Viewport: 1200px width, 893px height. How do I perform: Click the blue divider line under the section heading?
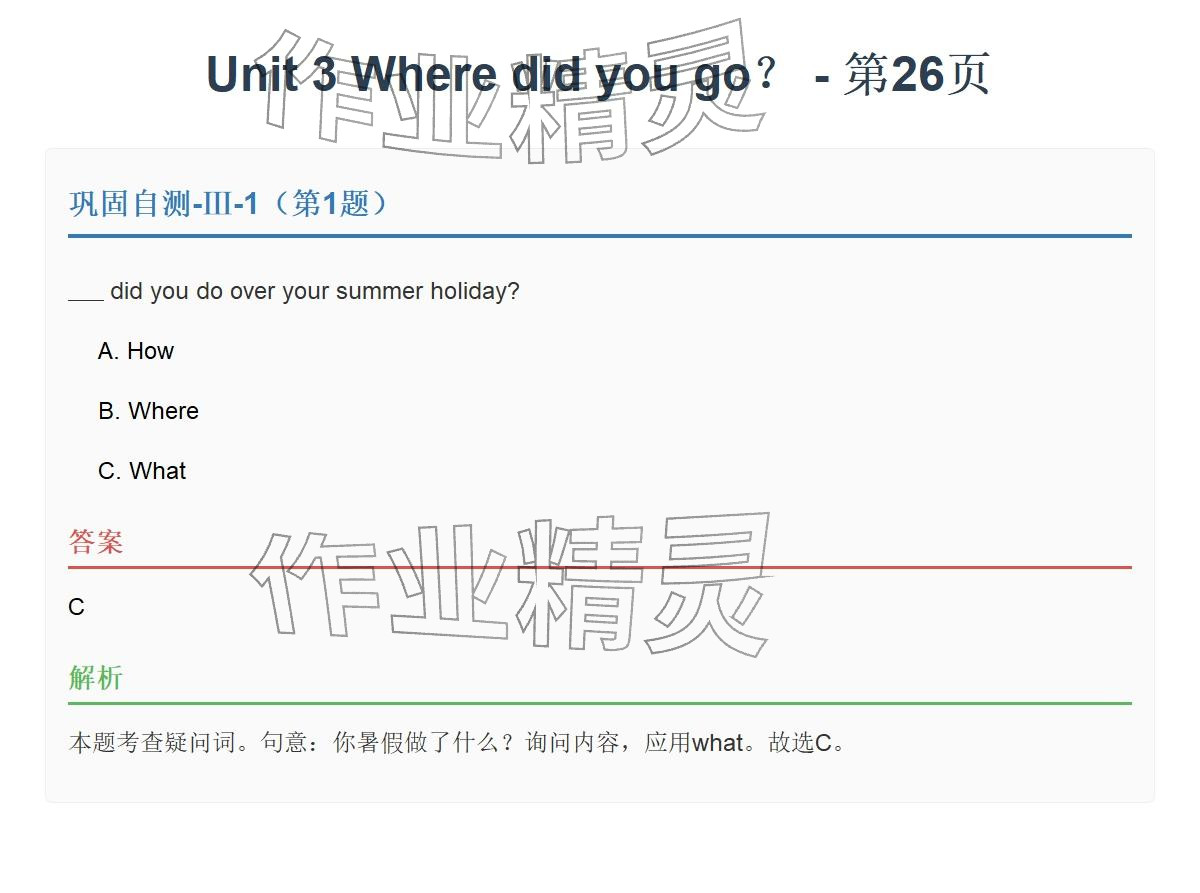[600, 236]
